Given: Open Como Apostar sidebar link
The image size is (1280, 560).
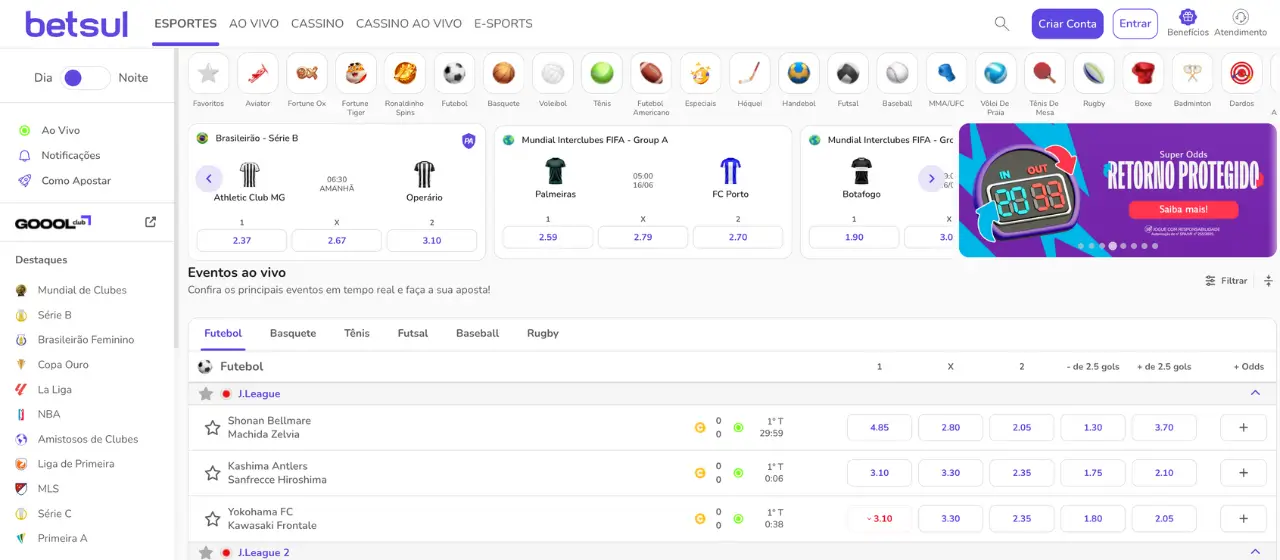Looking at the screenshot, I should 76,181.
